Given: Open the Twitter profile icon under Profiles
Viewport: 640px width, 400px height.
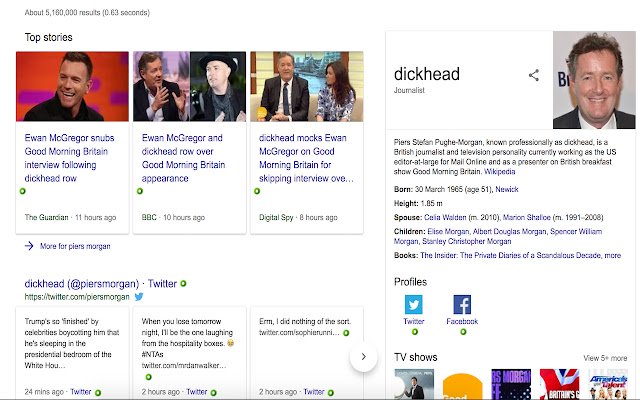Looking at the screenshot, I should tap(413, 304).
